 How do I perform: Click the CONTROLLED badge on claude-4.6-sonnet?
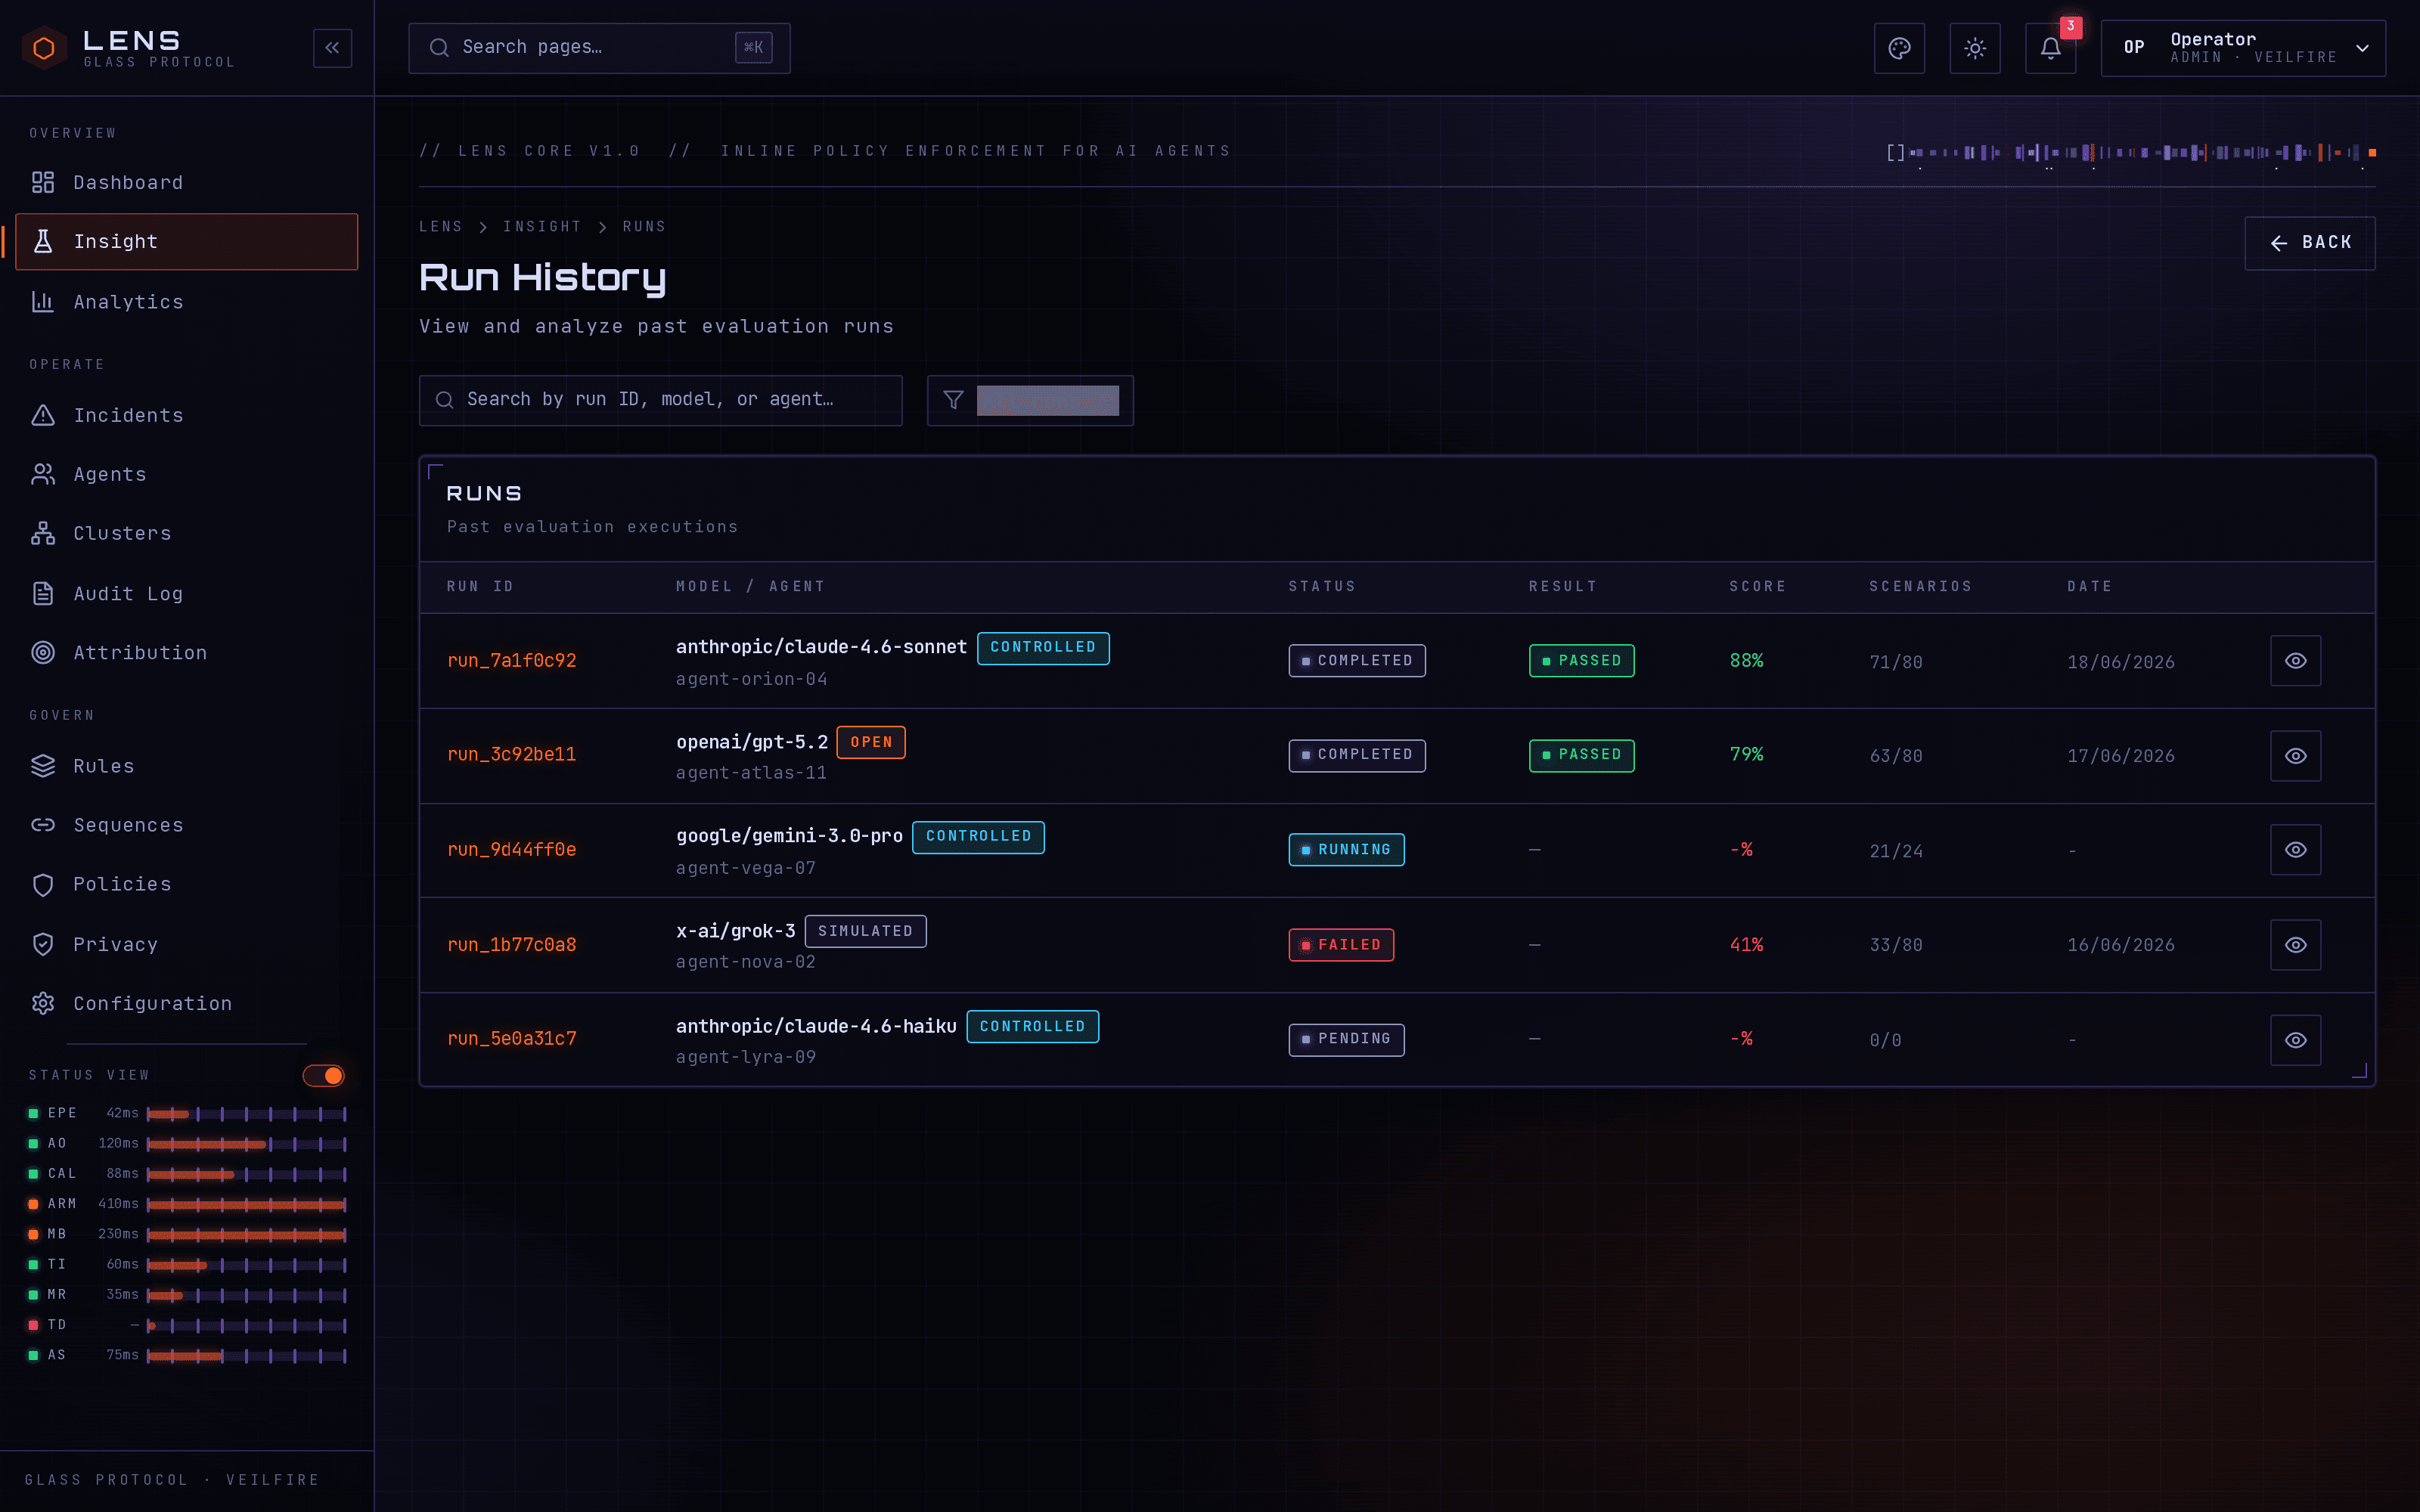[1043, 648]
